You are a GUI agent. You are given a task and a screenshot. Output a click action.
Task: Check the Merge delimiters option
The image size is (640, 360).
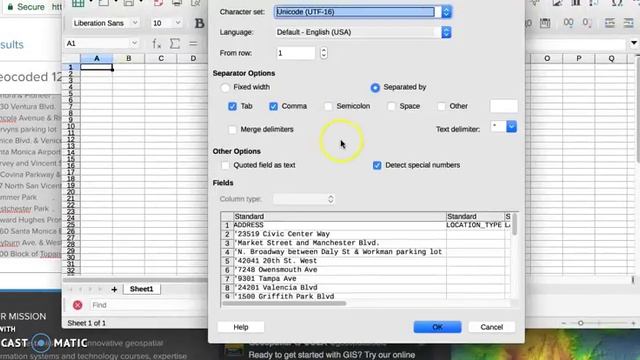[x=232, y=130]
